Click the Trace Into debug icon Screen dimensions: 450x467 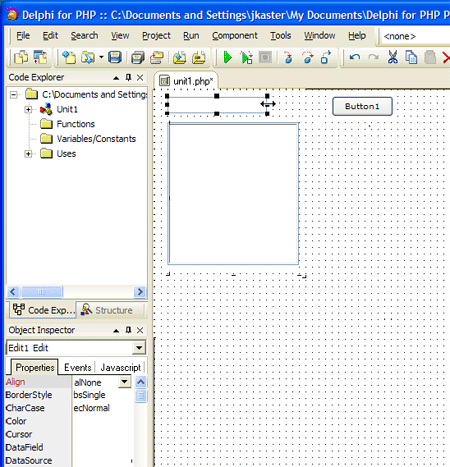pos(288,58)
